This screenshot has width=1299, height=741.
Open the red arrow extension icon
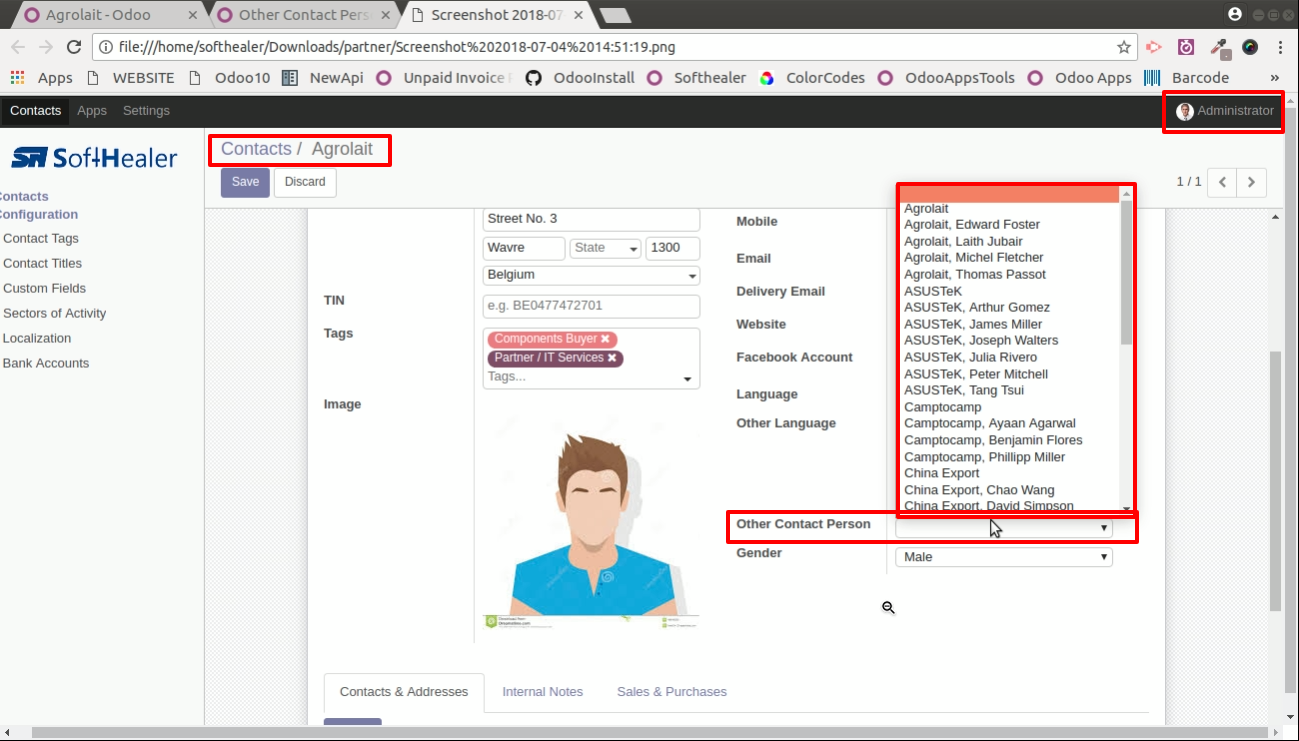pyautogui.click(x=1153, y=47)
